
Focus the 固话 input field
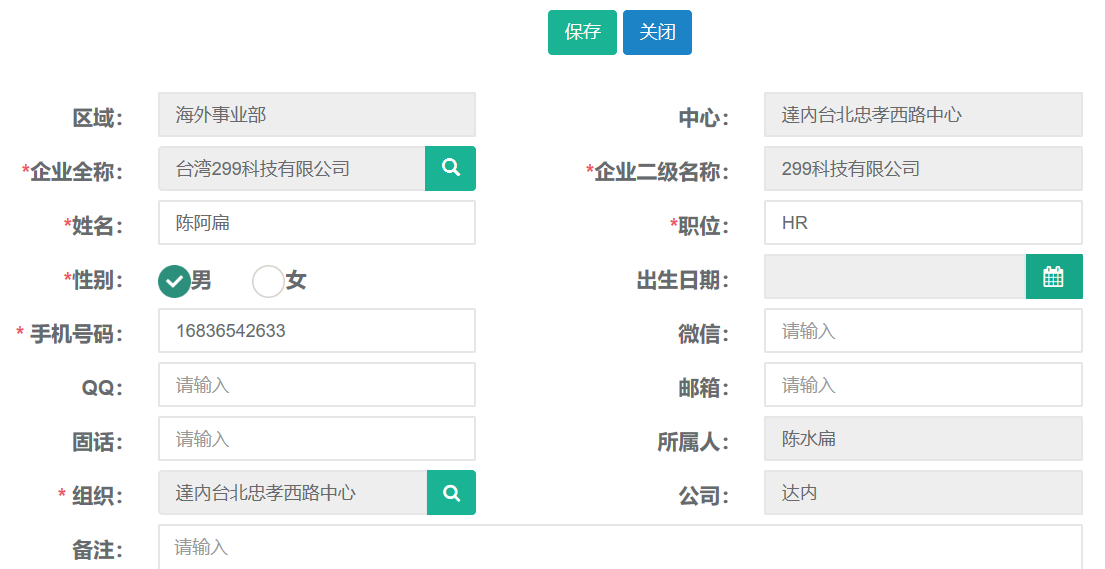[x=316, y=439]
